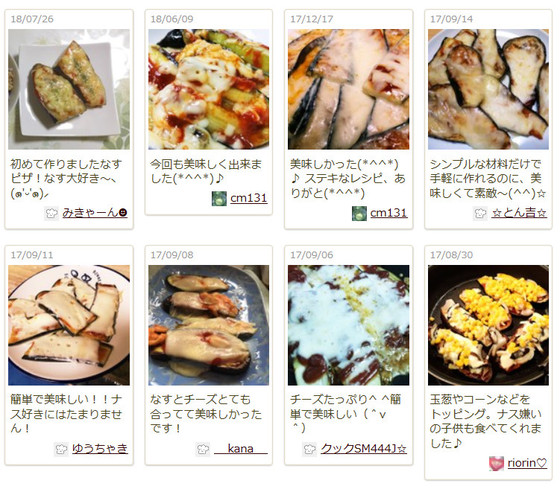Click the chef hat icon beside クックSM444J☆
This screenshot has height=489, width=560.
click(x=309, y=449)
